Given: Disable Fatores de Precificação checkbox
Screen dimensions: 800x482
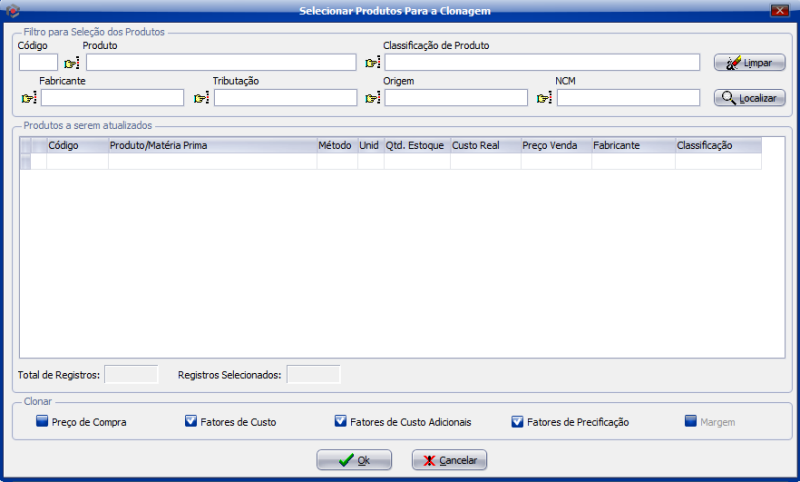Looking at the screenshot, I should (517, 422).
